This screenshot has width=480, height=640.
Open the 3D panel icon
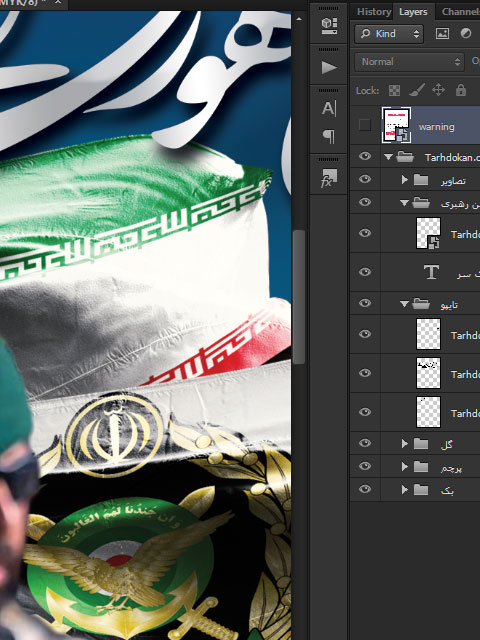coord(329,25)
